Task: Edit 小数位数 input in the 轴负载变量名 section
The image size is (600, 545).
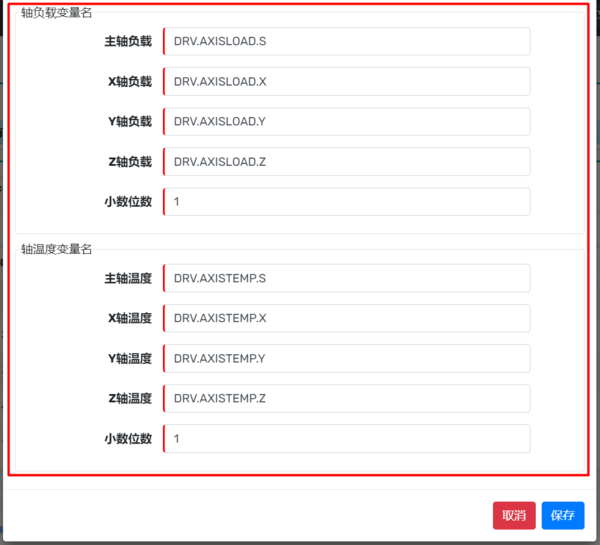Action: pos(346,201)
